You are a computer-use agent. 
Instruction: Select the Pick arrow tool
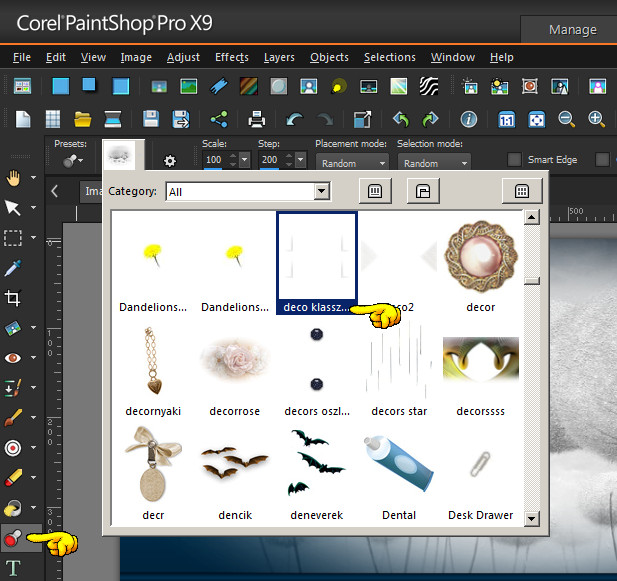coord(13,208)
